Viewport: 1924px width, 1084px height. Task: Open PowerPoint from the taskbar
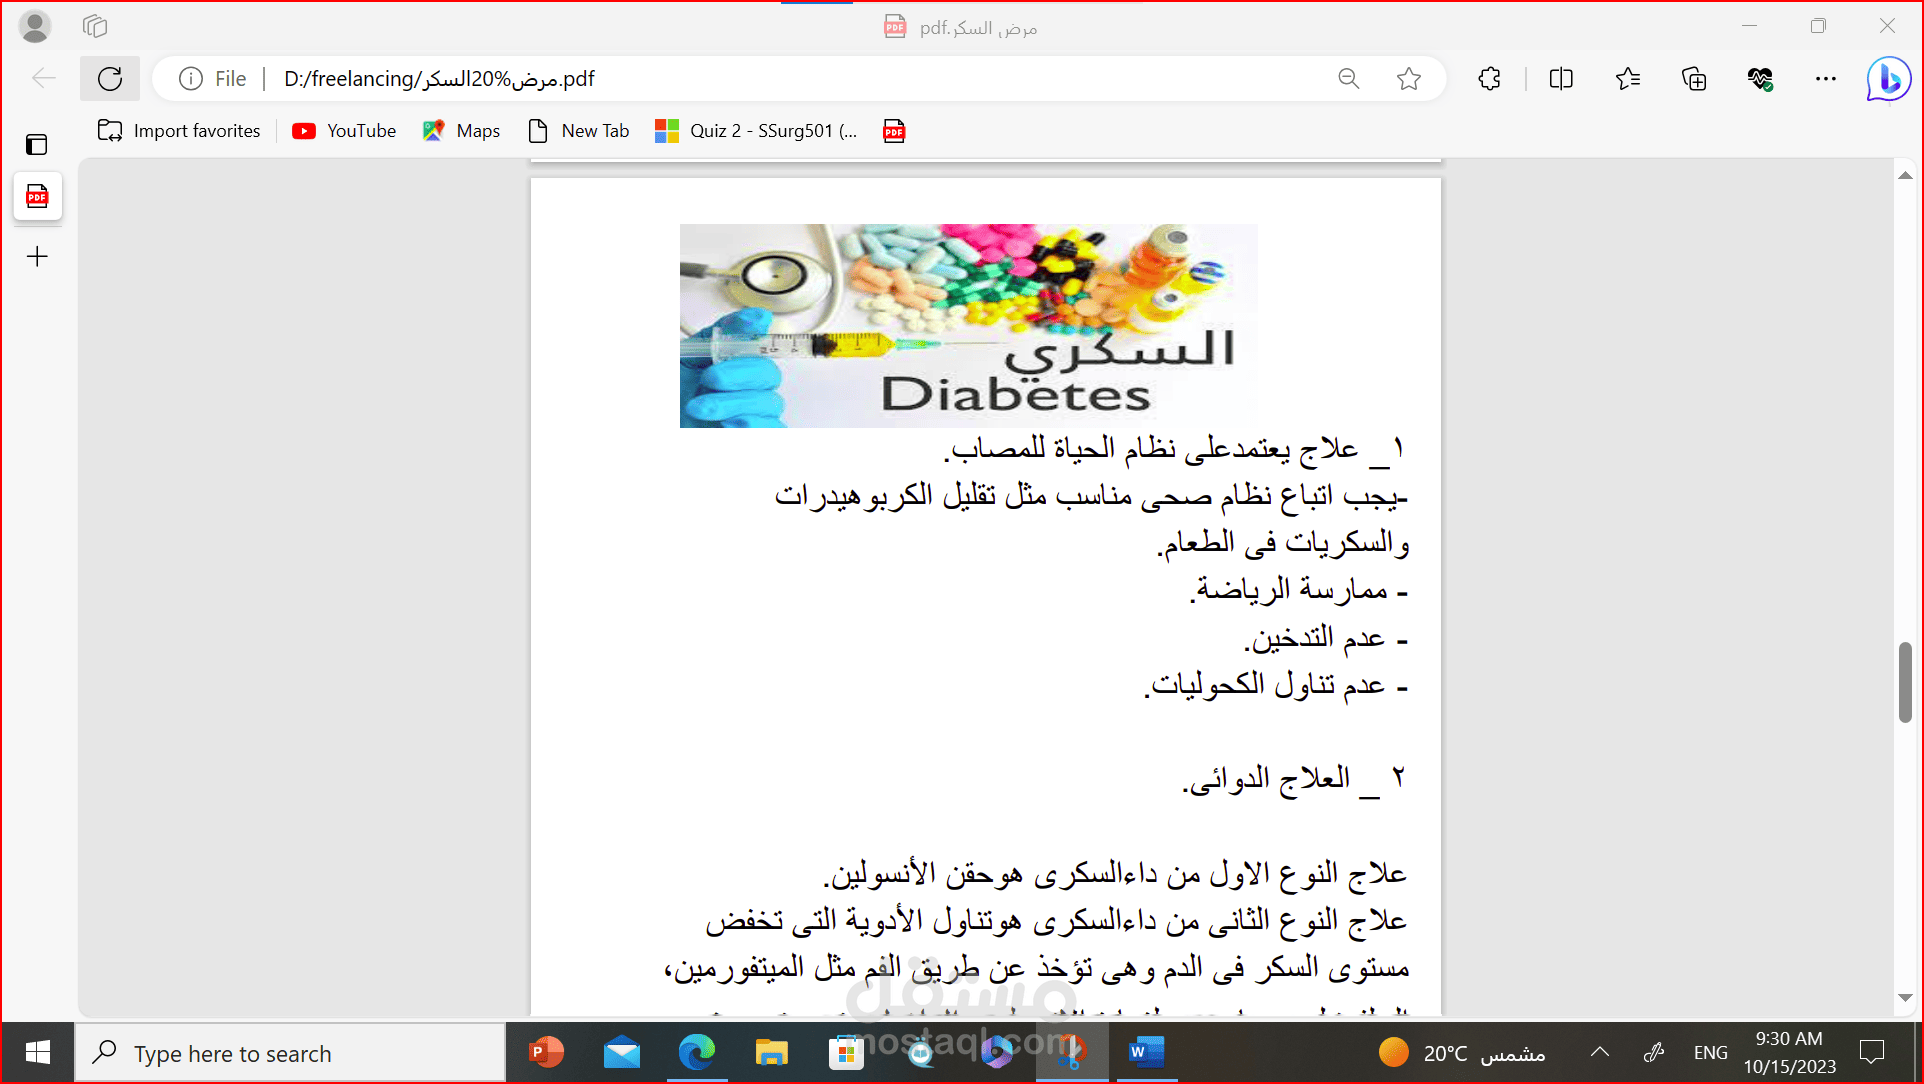point(546,1053)
